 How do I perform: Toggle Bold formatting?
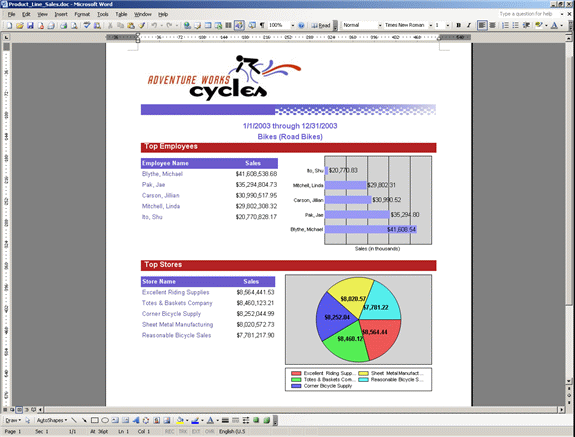[458, 25]
